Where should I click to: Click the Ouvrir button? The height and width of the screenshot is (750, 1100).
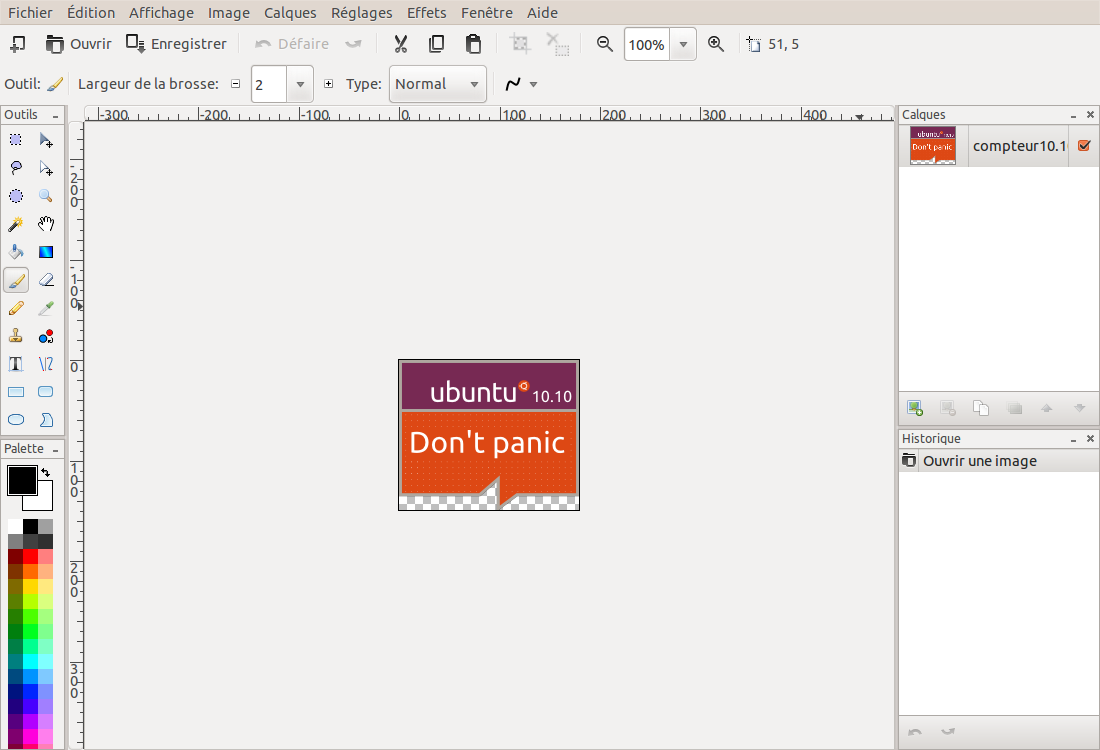[x=78, y=44]
